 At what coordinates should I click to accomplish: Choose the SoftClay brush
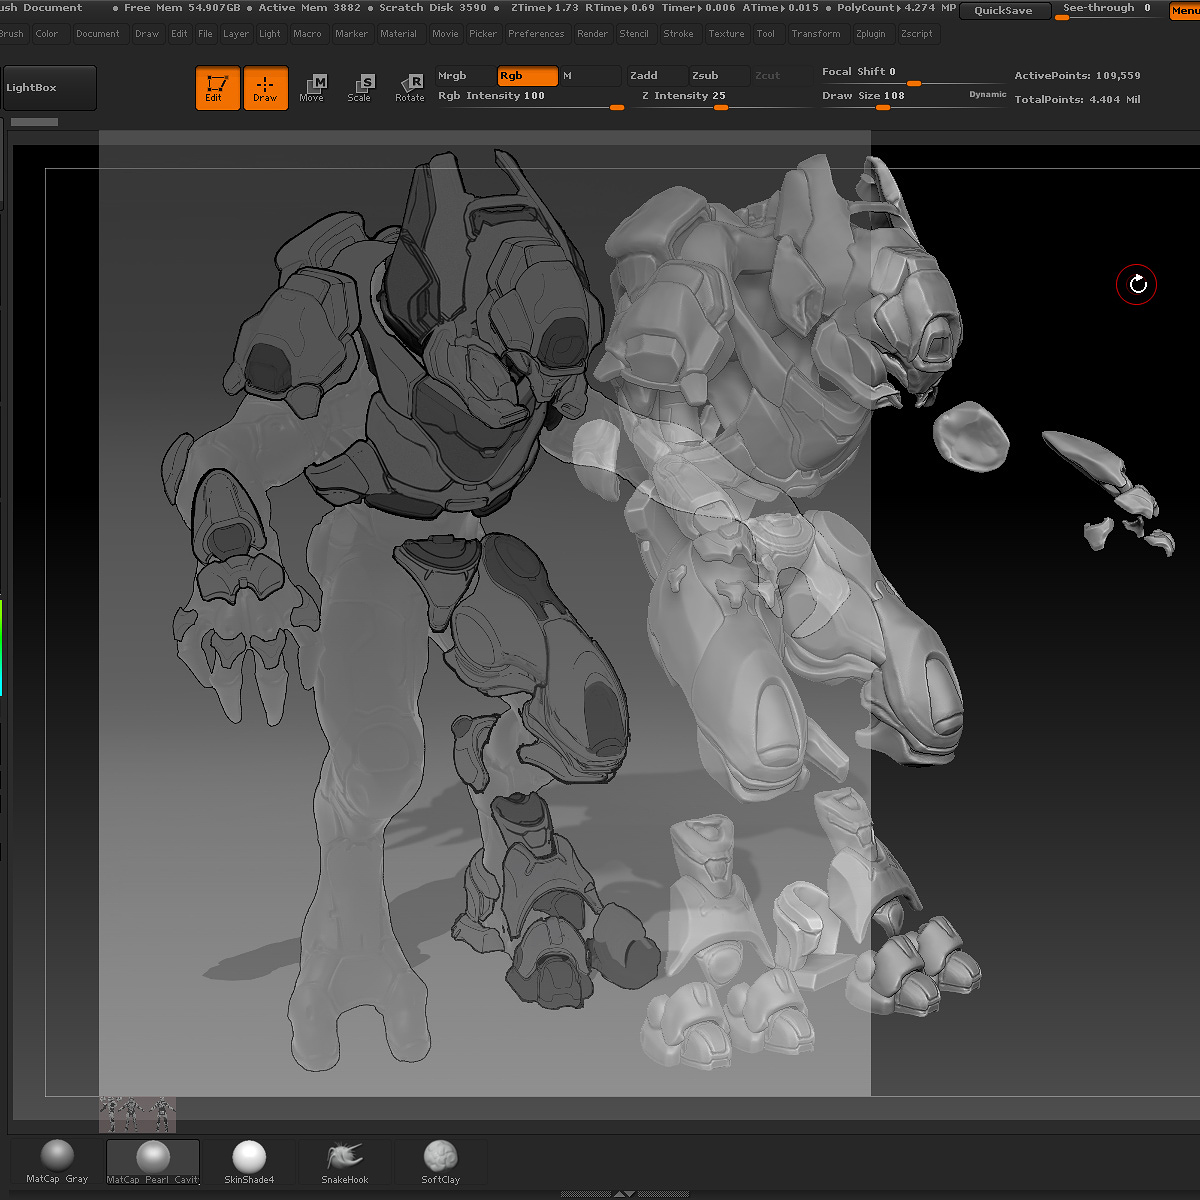pyautogui.click(x=440, y=1162)
